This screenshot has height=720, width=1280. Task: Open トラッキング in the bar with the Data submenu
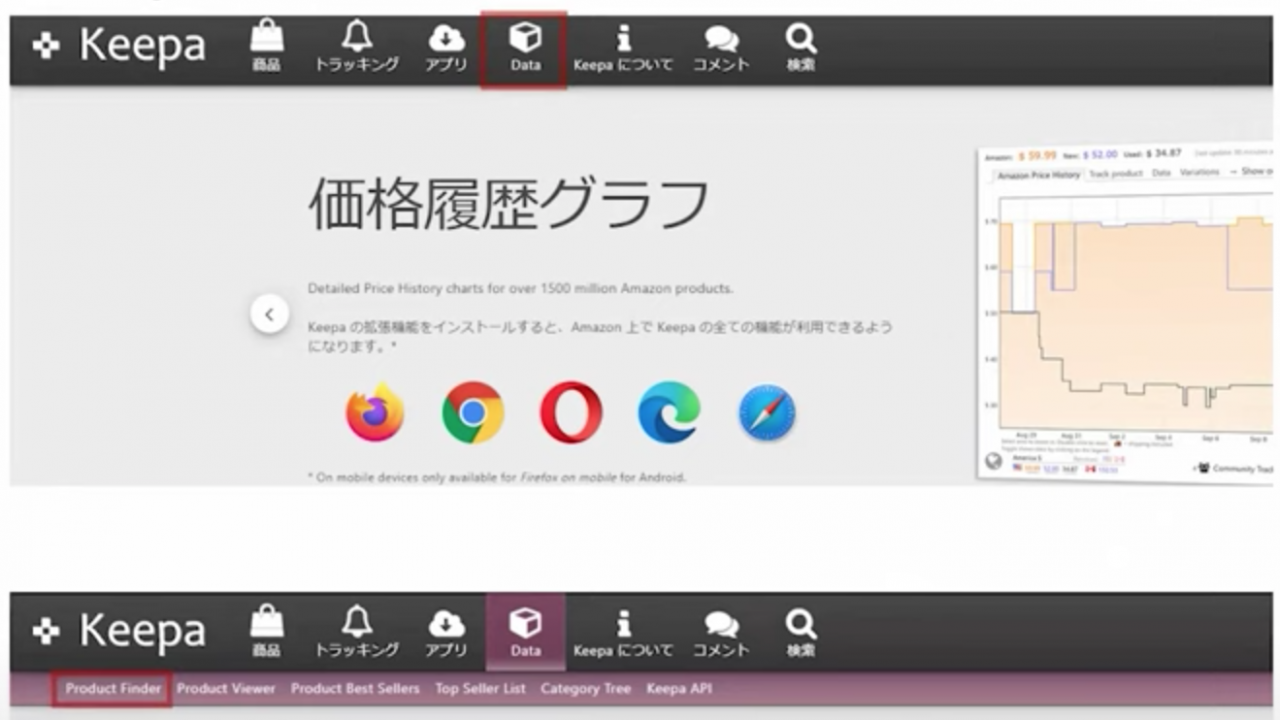point(357,633)
